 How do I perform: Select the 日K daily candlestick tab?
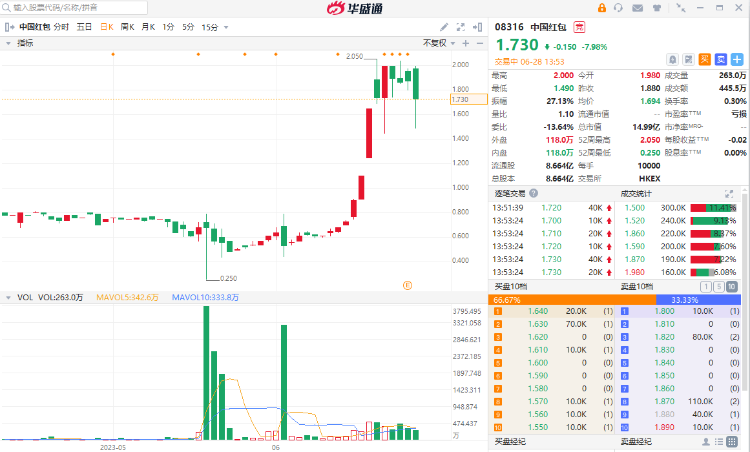tap(107, 27)
